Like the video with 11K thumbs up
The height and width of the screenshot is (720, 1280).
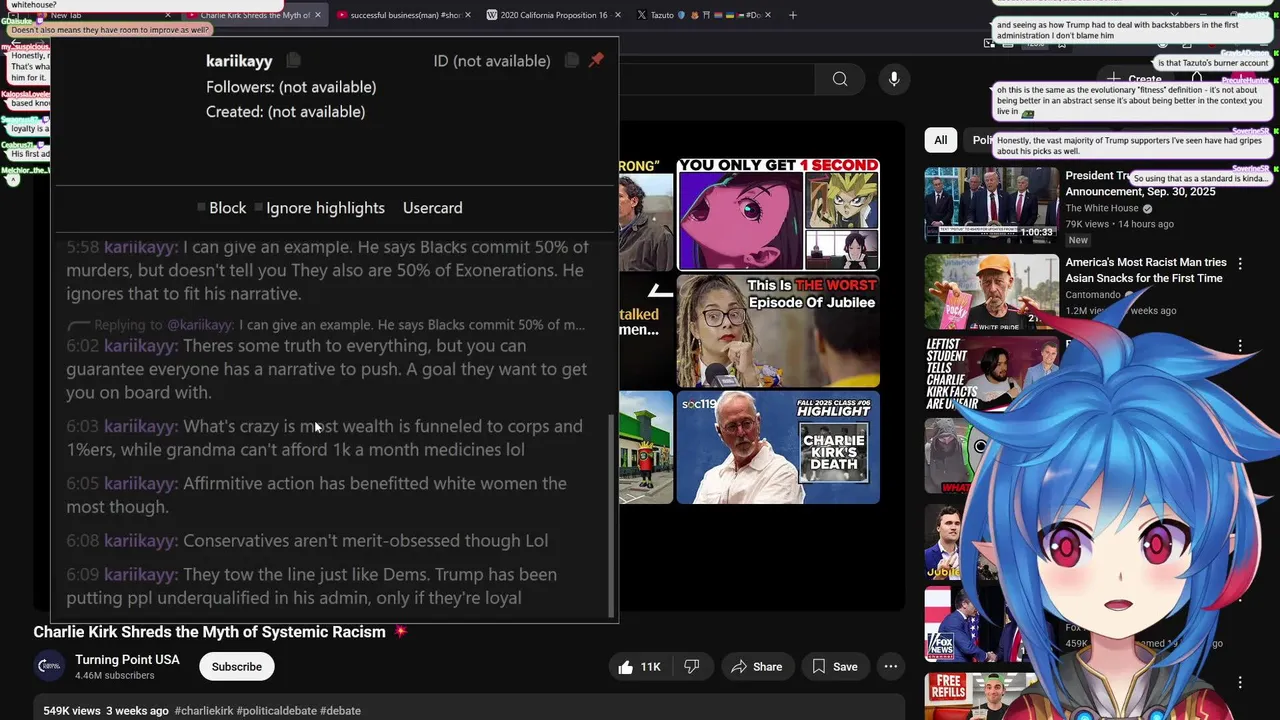tap(639, 667)
